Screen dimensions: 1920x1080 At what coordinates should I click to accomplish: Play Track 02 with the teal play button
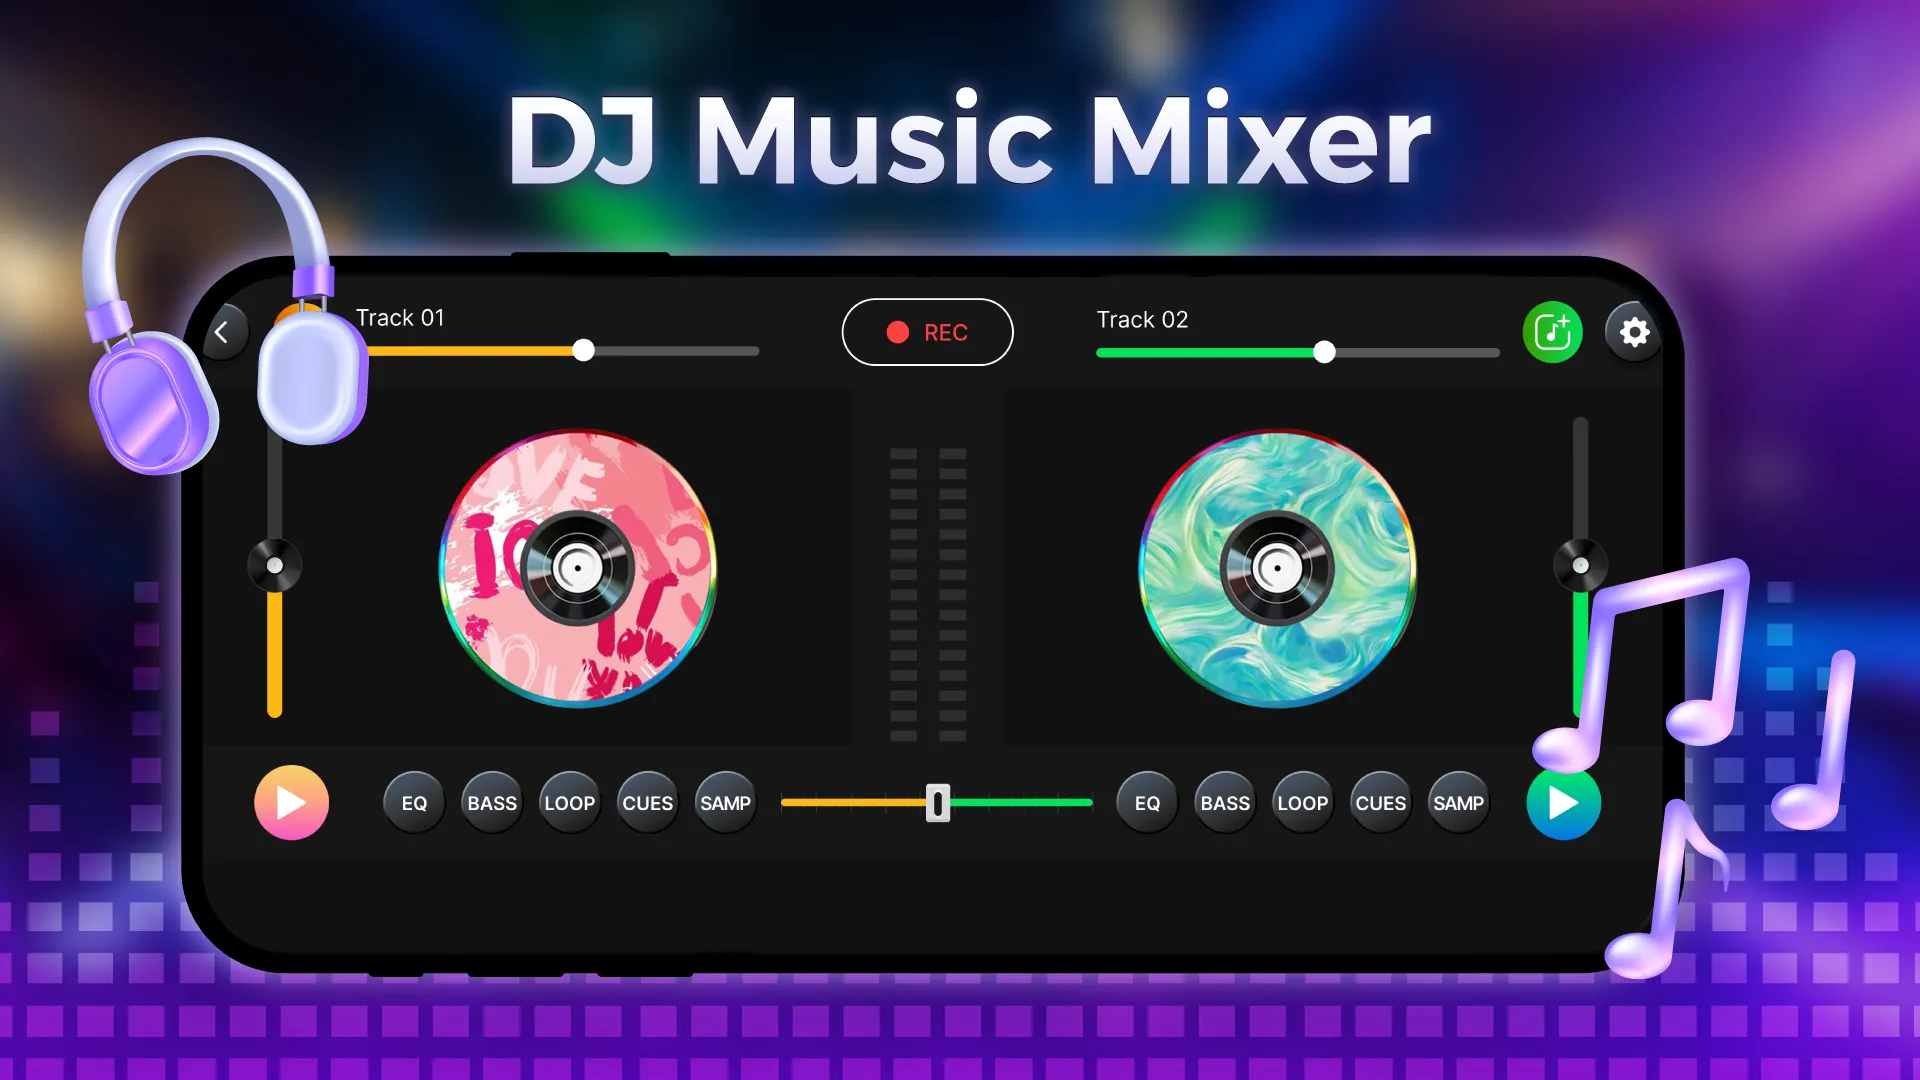coord(1563,802)
